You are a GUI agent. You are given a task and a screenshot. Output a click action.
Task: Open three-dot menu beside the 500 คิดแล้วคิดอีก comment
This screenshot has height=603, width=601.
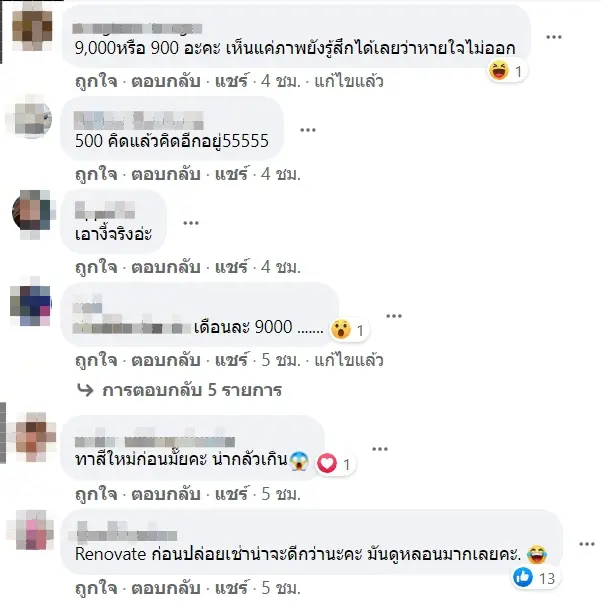tap(308, 130)
